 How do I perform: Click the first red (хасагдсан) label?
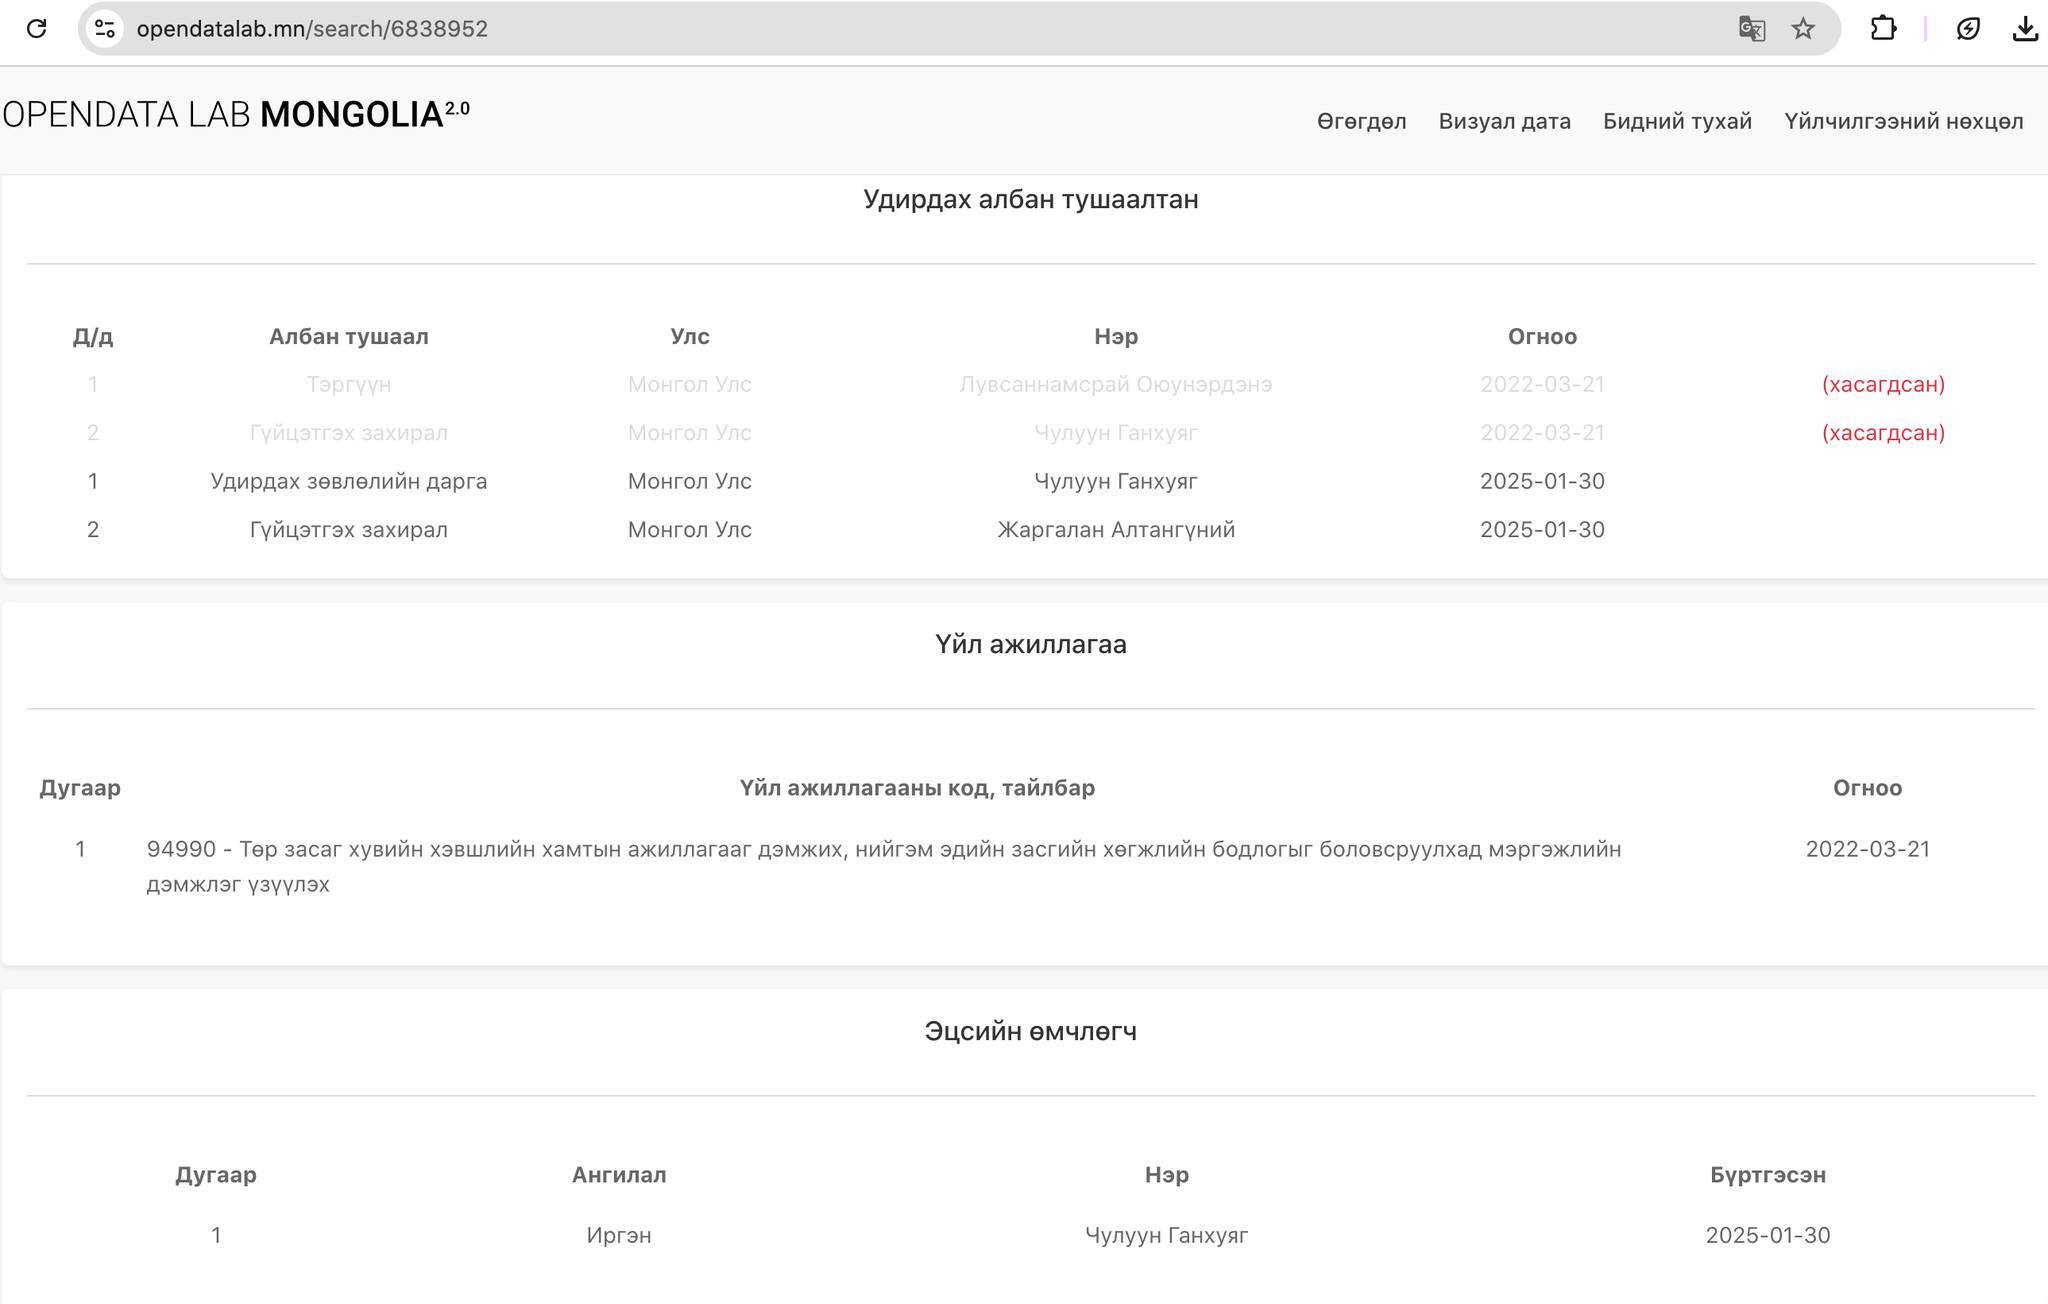click(x=1882, y=385)
